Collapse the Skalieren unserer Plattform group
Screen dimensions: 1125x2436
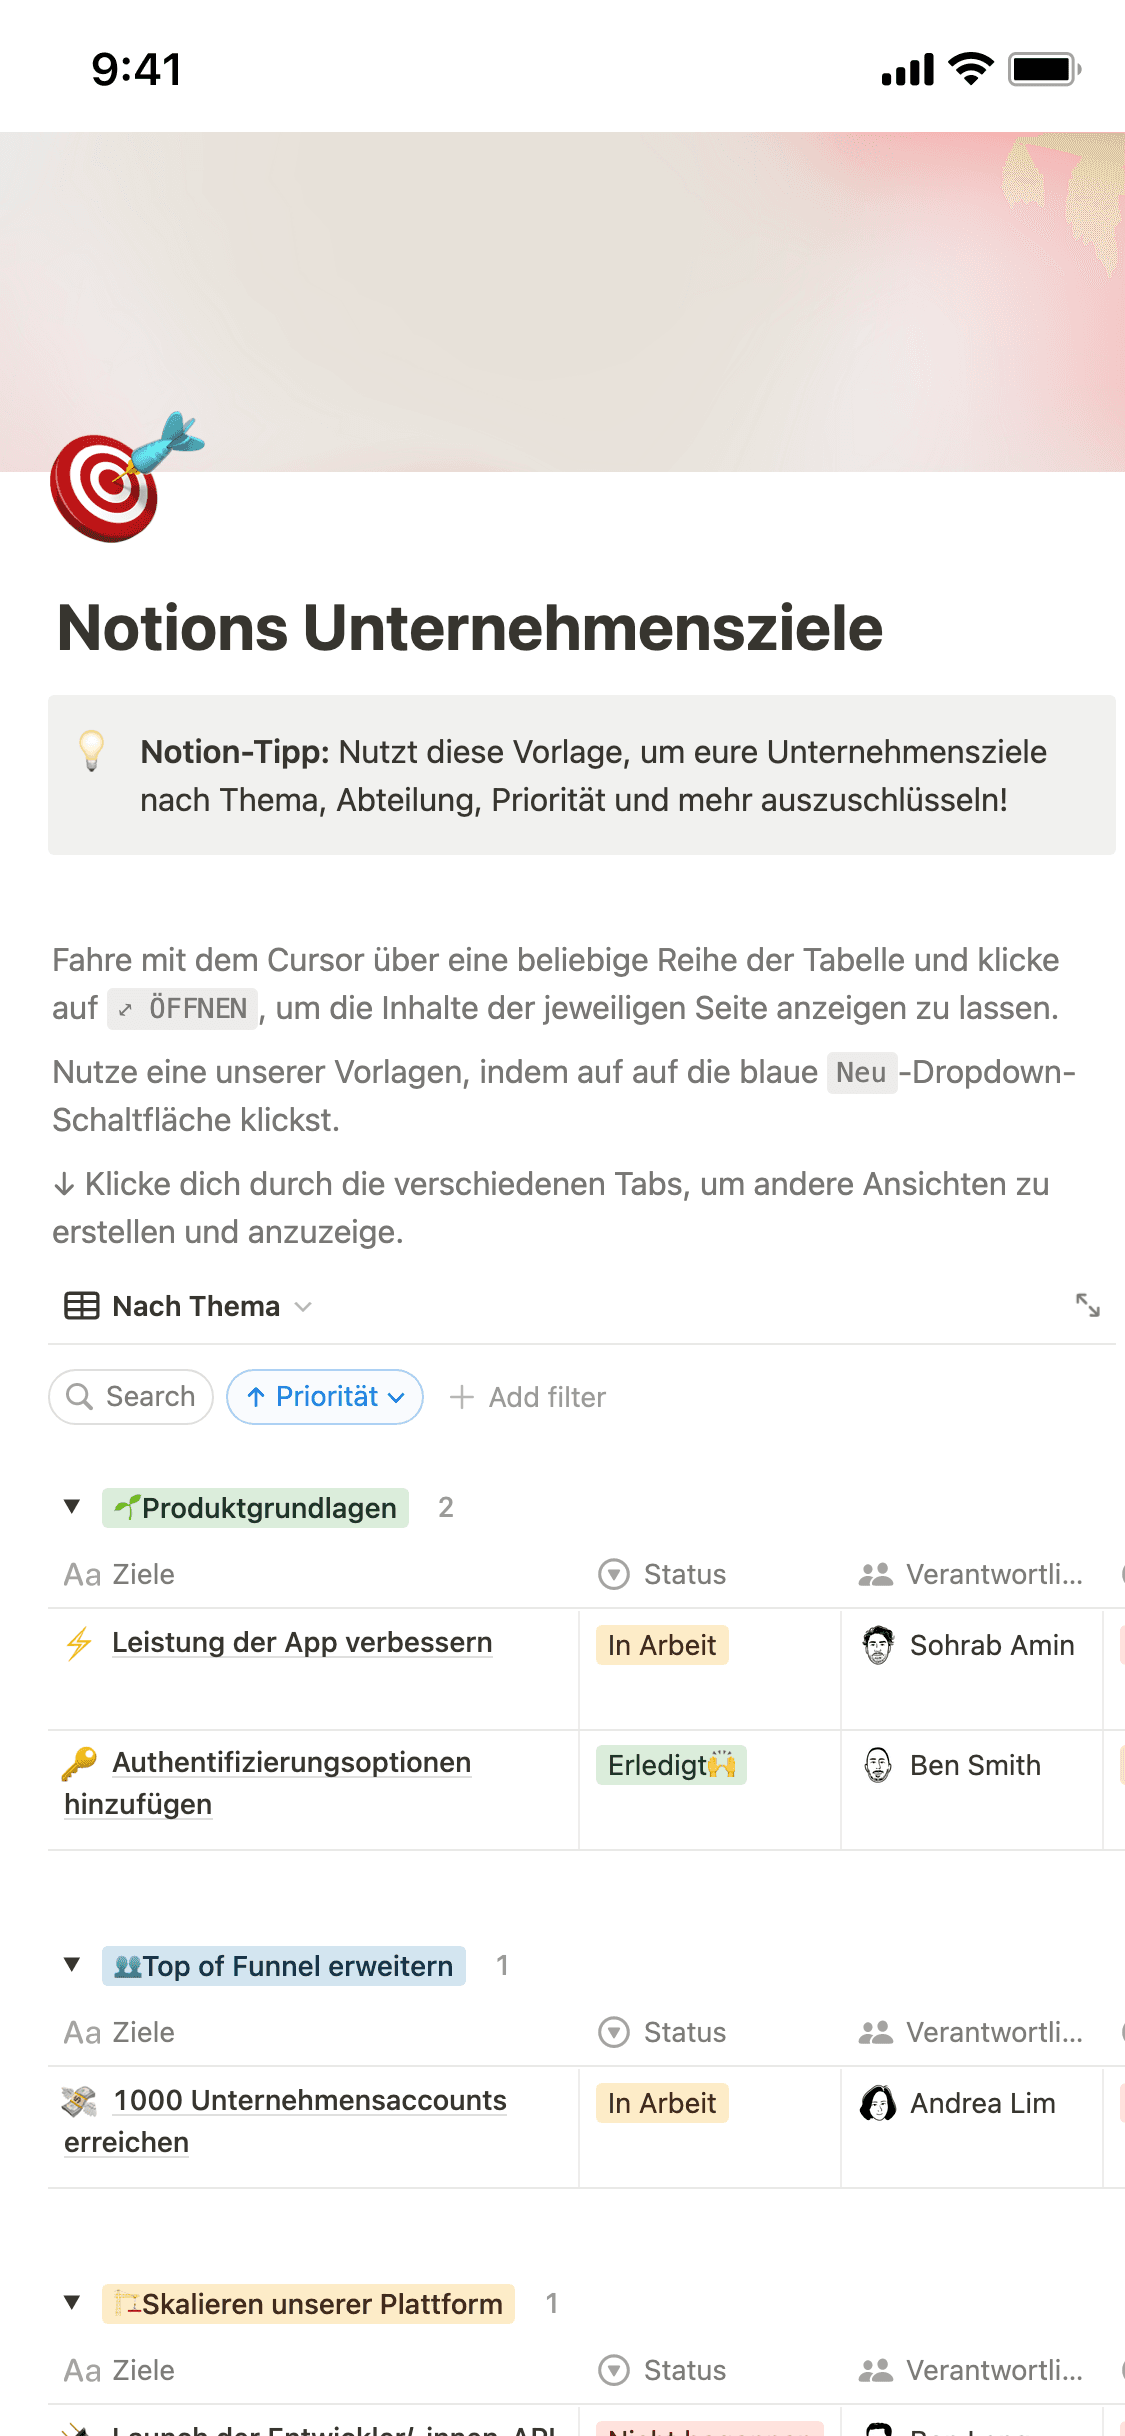click(72, 2303)
